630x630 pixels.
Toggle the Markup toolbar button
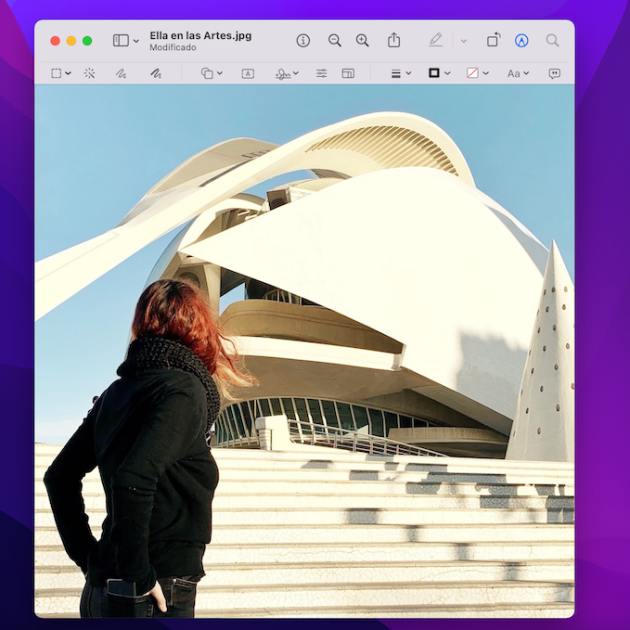(x=521, y=40)
